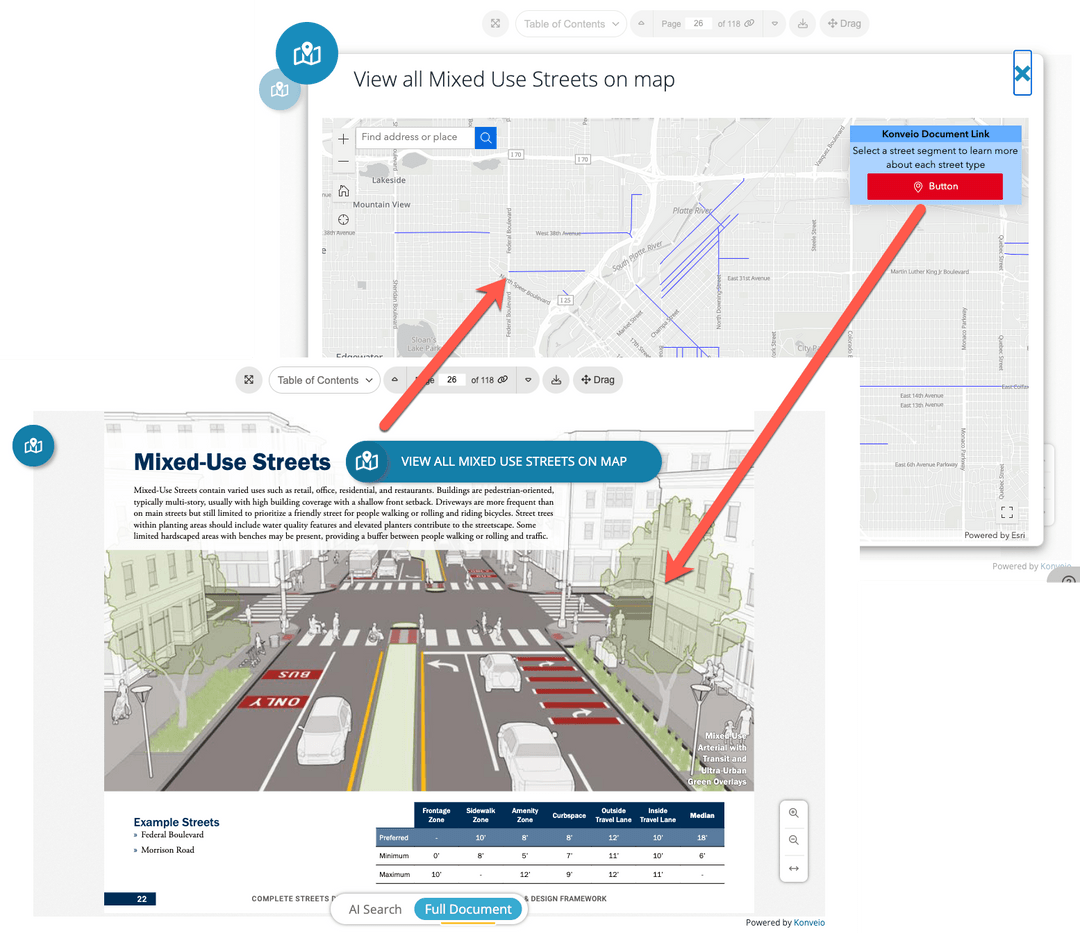Click the home extent icon on the map
Viewport: 1080px width, 933px height.
[343, 190]
